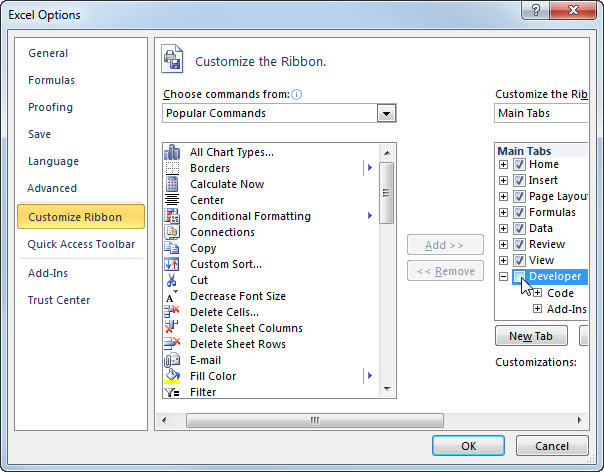Select the E-mail command icon
Screen dimensions: 604x472
tap(172, 360)
